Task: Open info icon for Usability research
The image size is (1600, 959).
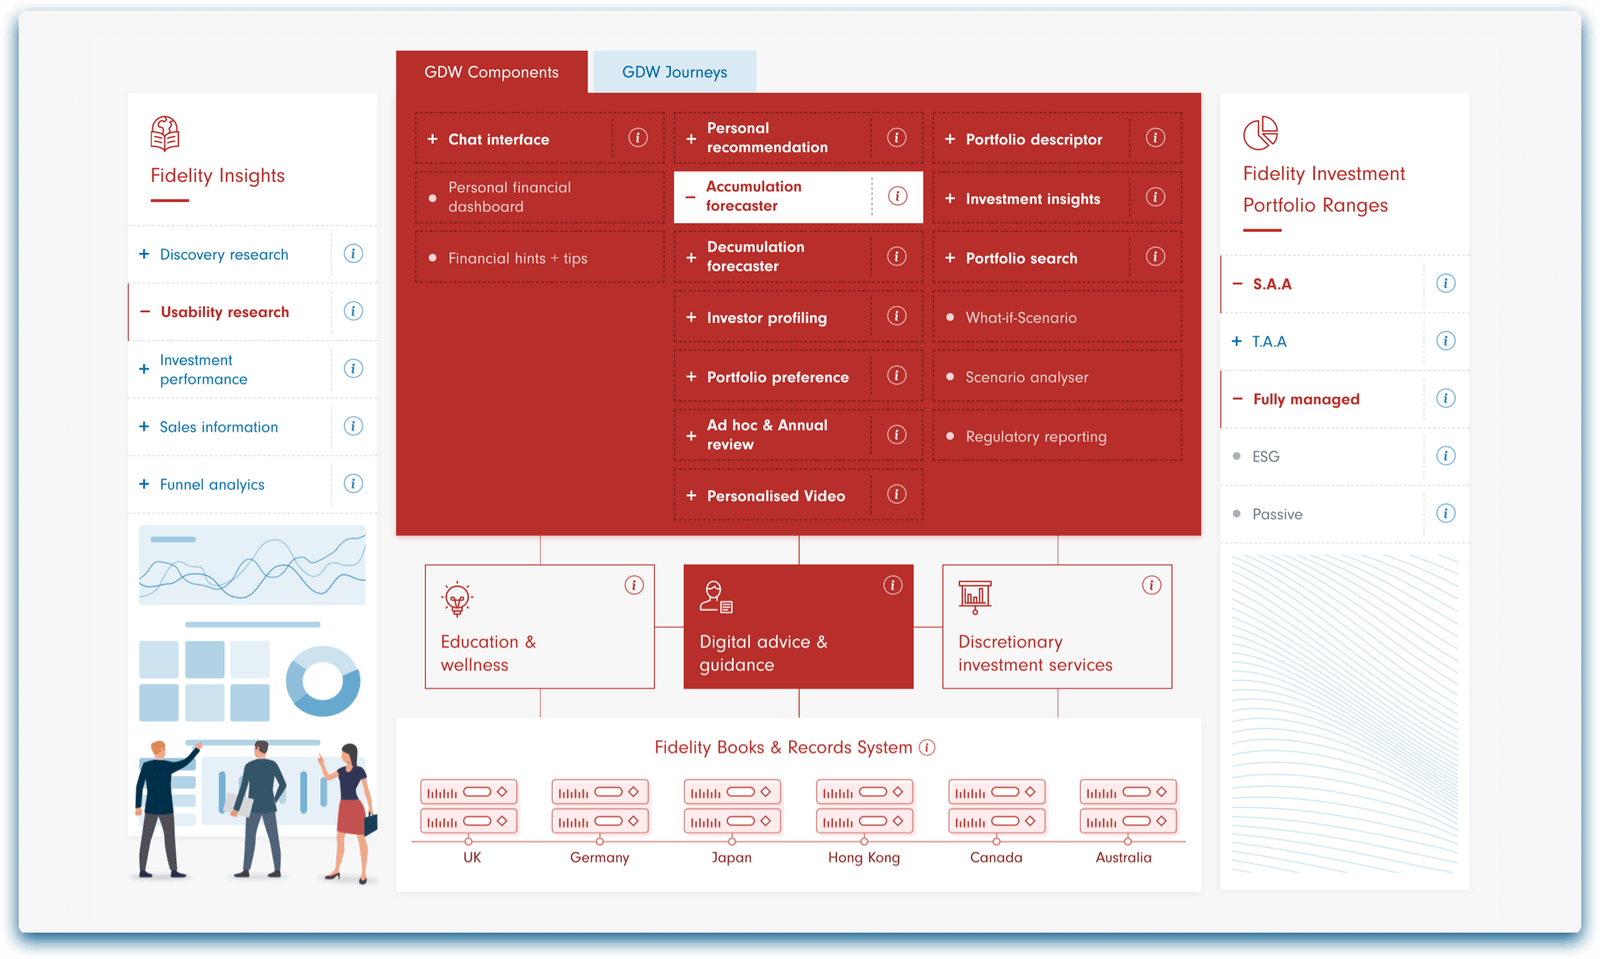Action: (353, 311)
